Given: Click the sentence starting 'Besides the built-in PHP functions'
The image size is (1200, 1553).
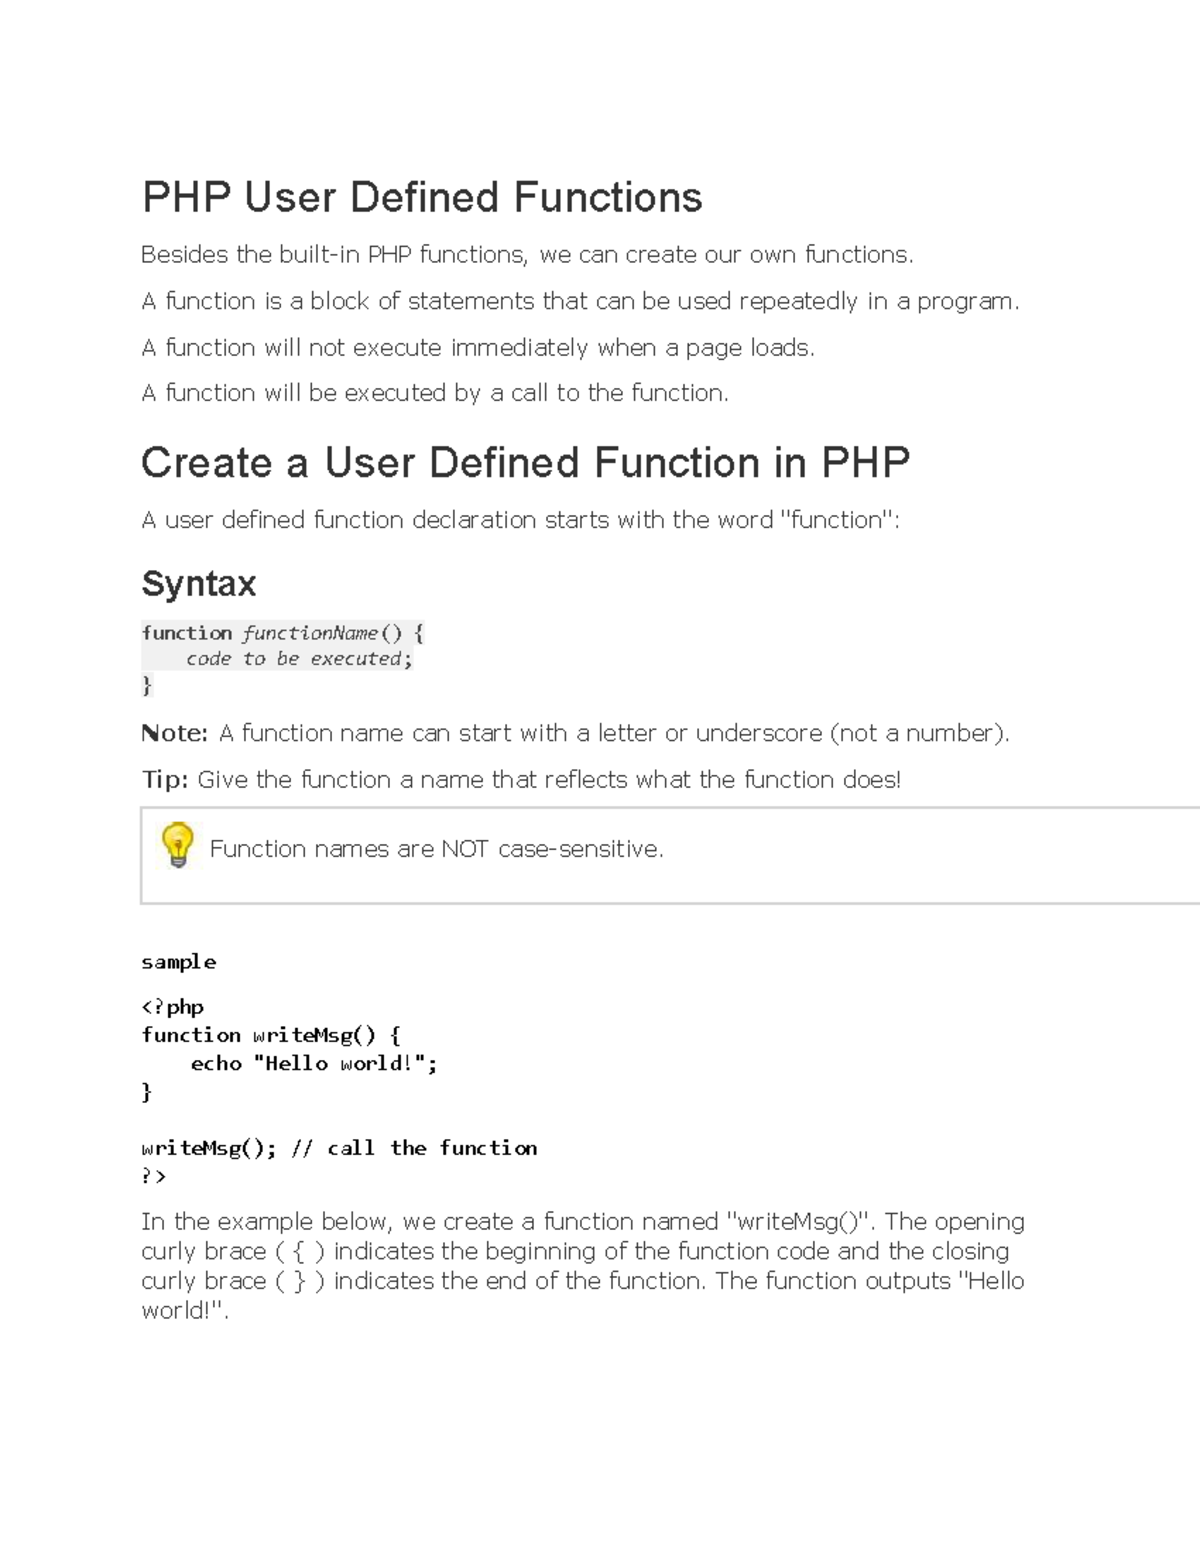Looking at the screenshot, I should pos(527,255).
